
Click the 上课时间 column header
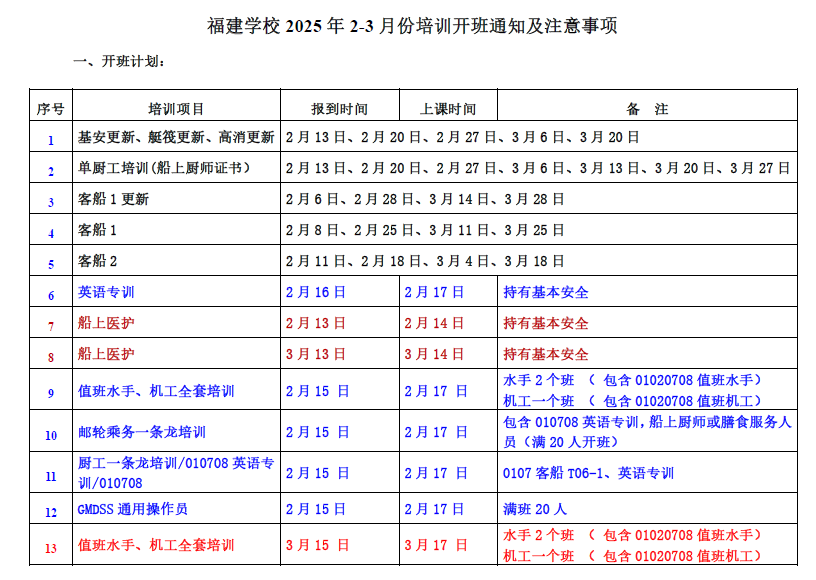(448, 109)
